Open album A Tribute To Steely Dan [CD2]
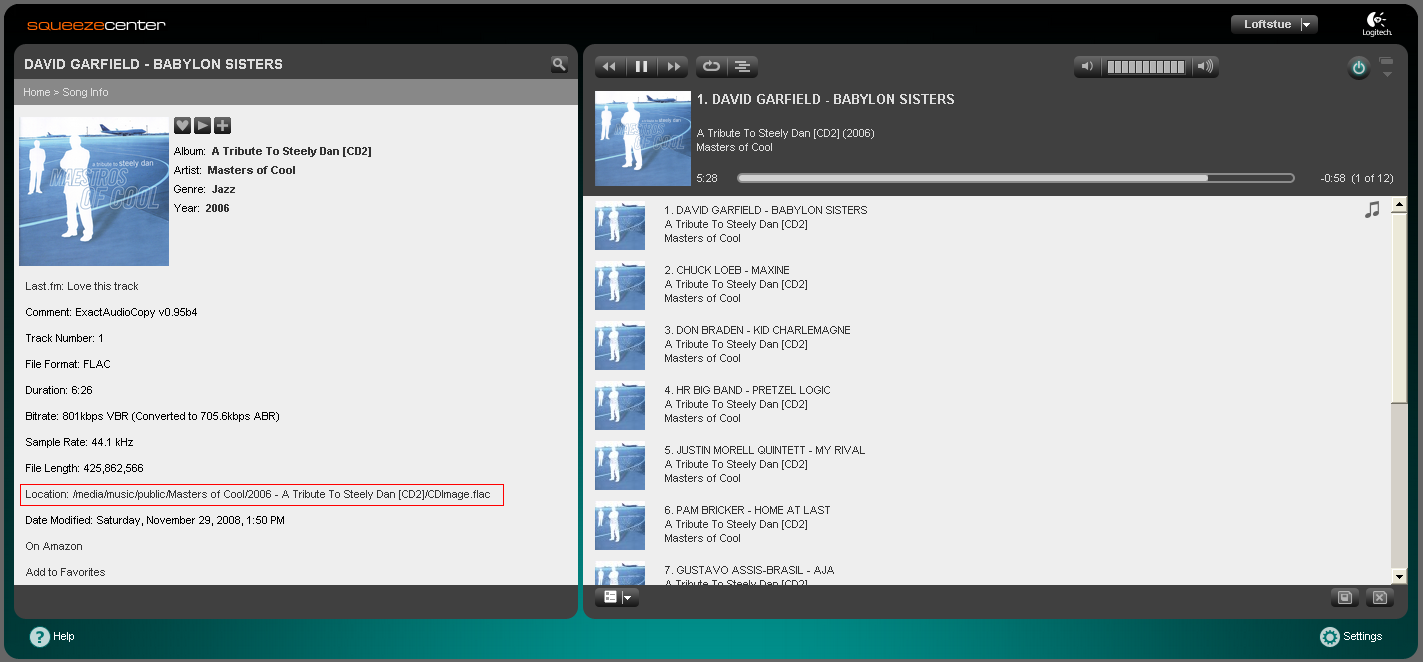The image size is (1423, 662). point(291,151)
